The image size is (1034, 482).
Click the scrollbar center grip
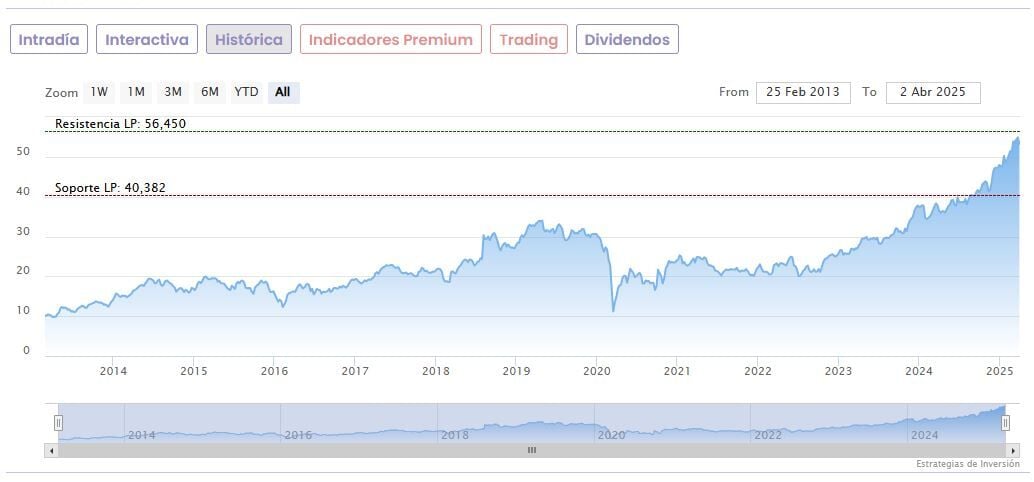coord(532,450)
